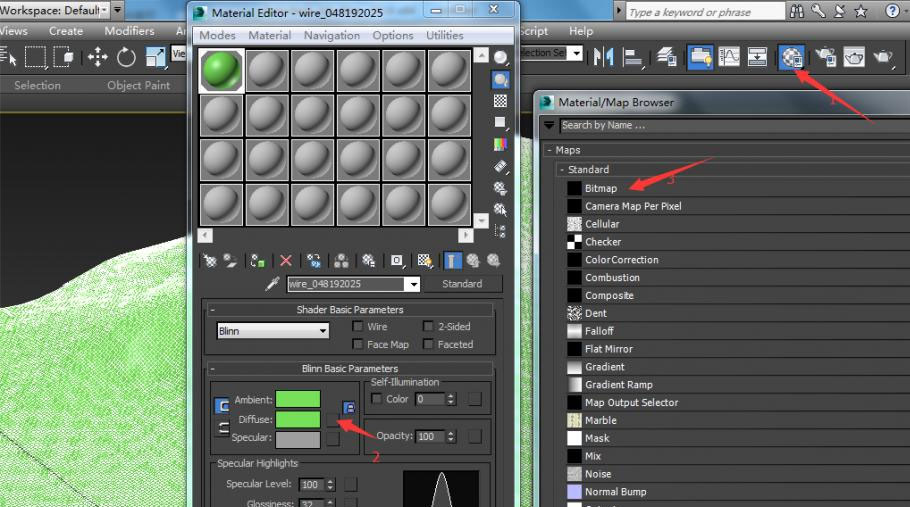Click the Sample Type icon in Material Editor

(500, 57)
